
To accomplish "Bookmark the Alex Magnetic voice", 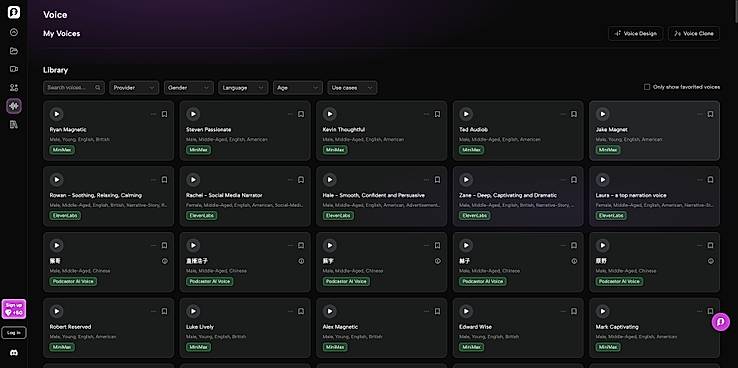I will [437, 312].
